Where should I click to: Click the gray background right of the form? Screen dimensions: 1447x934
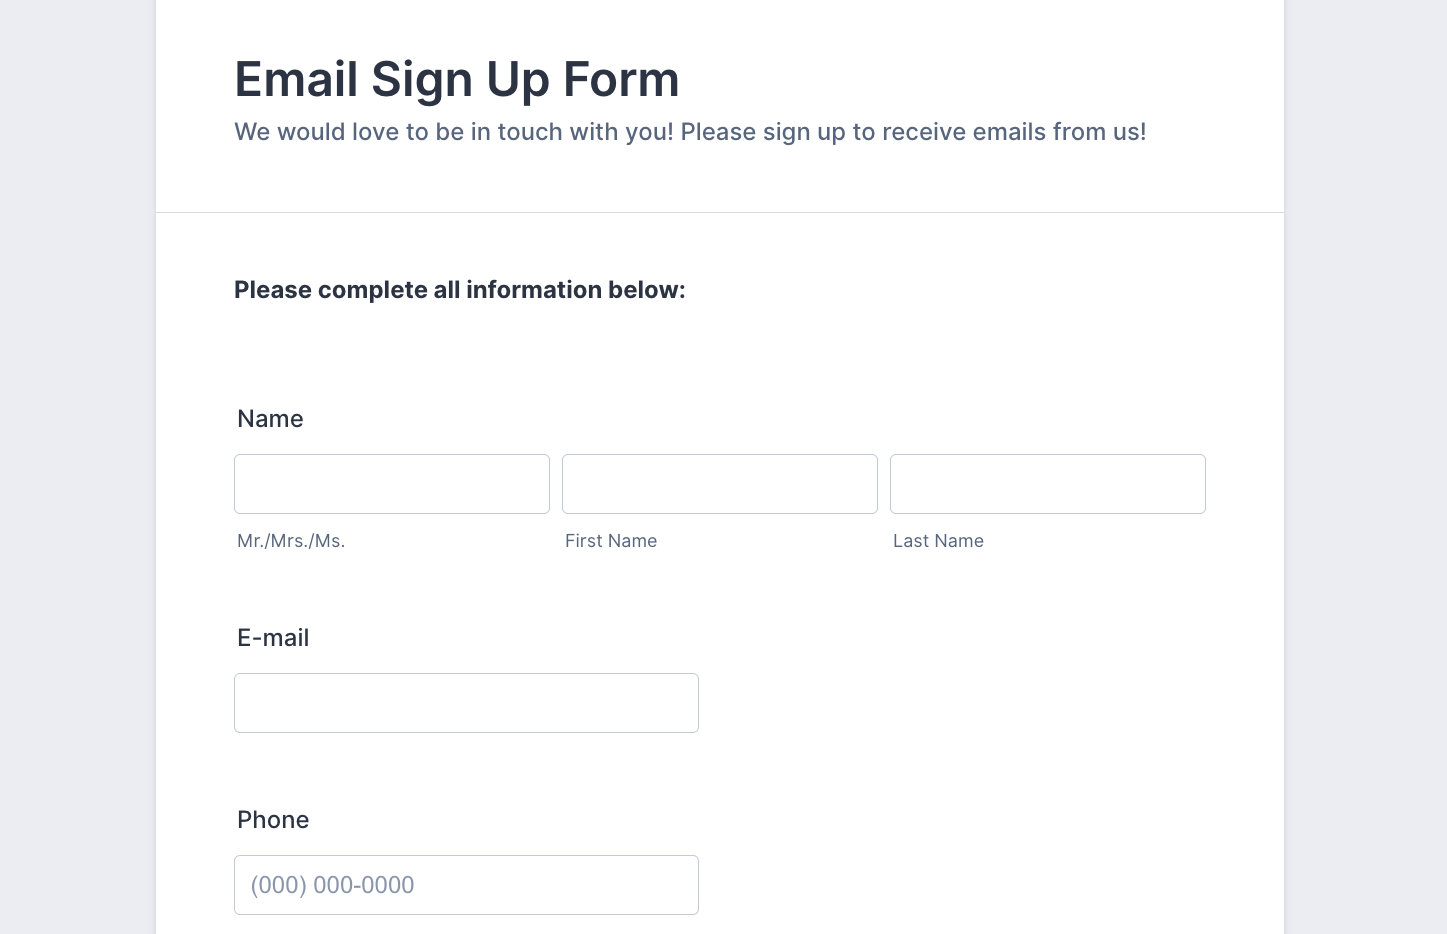pos(1365,467)
